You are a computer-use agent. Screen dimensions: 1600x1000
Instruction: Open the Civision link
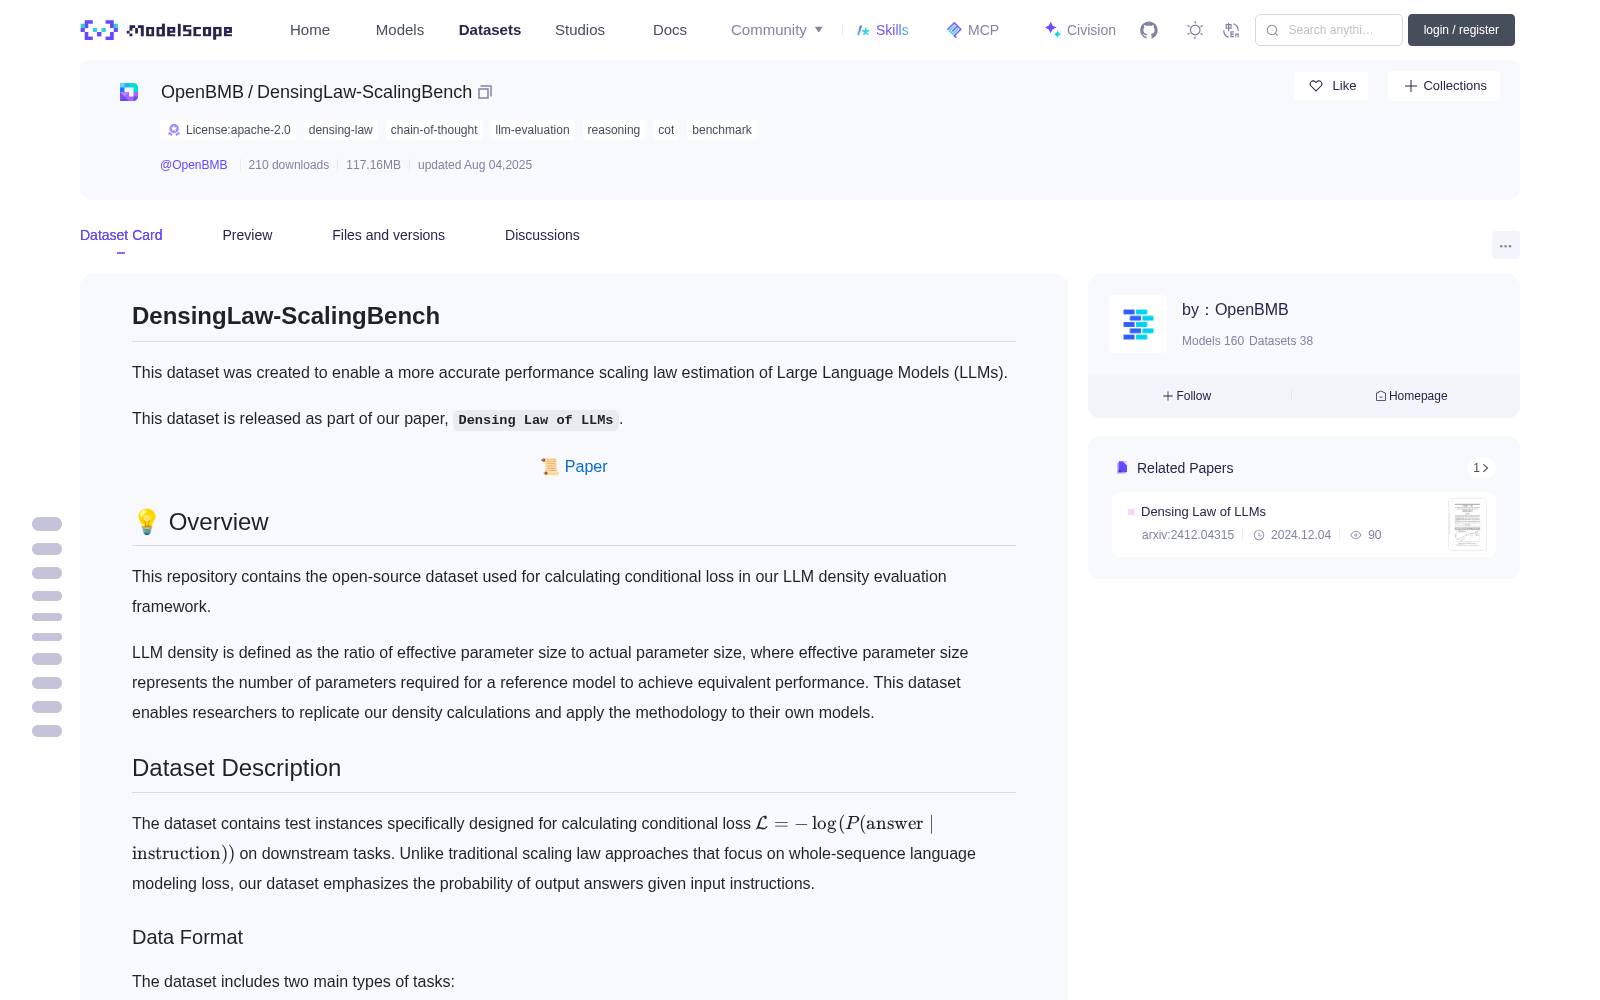pyautogui.click(x=1080, y=30)
